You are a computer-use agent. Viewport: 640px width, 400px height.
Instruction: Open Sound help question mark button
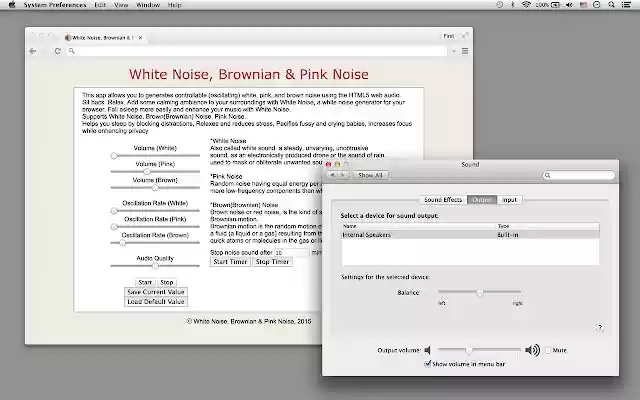point(600,328)
